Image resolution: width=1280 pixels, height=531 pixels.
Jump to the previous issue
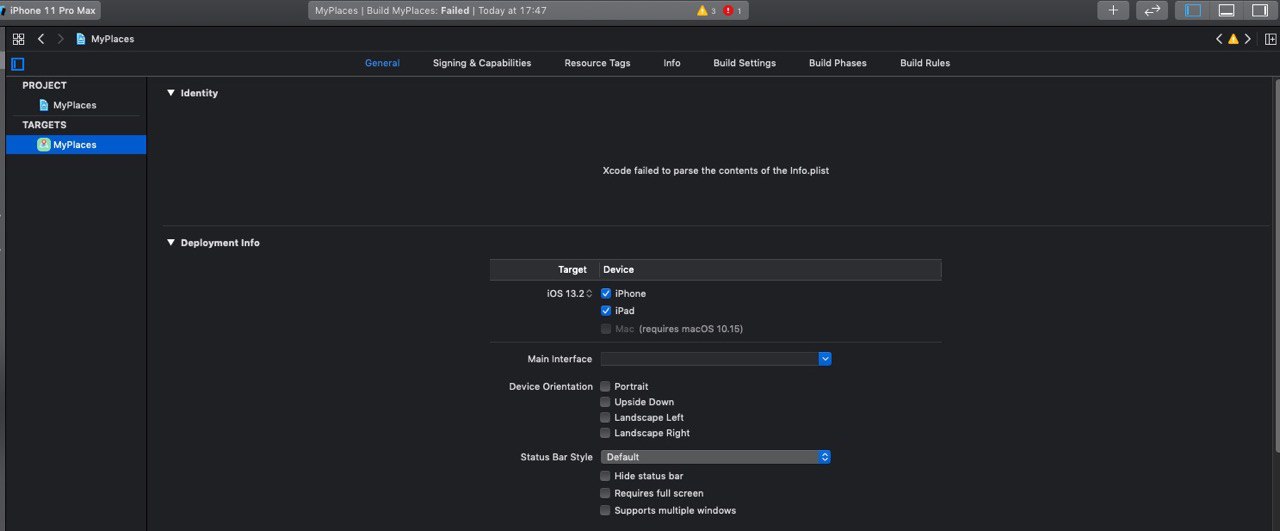1219,39
